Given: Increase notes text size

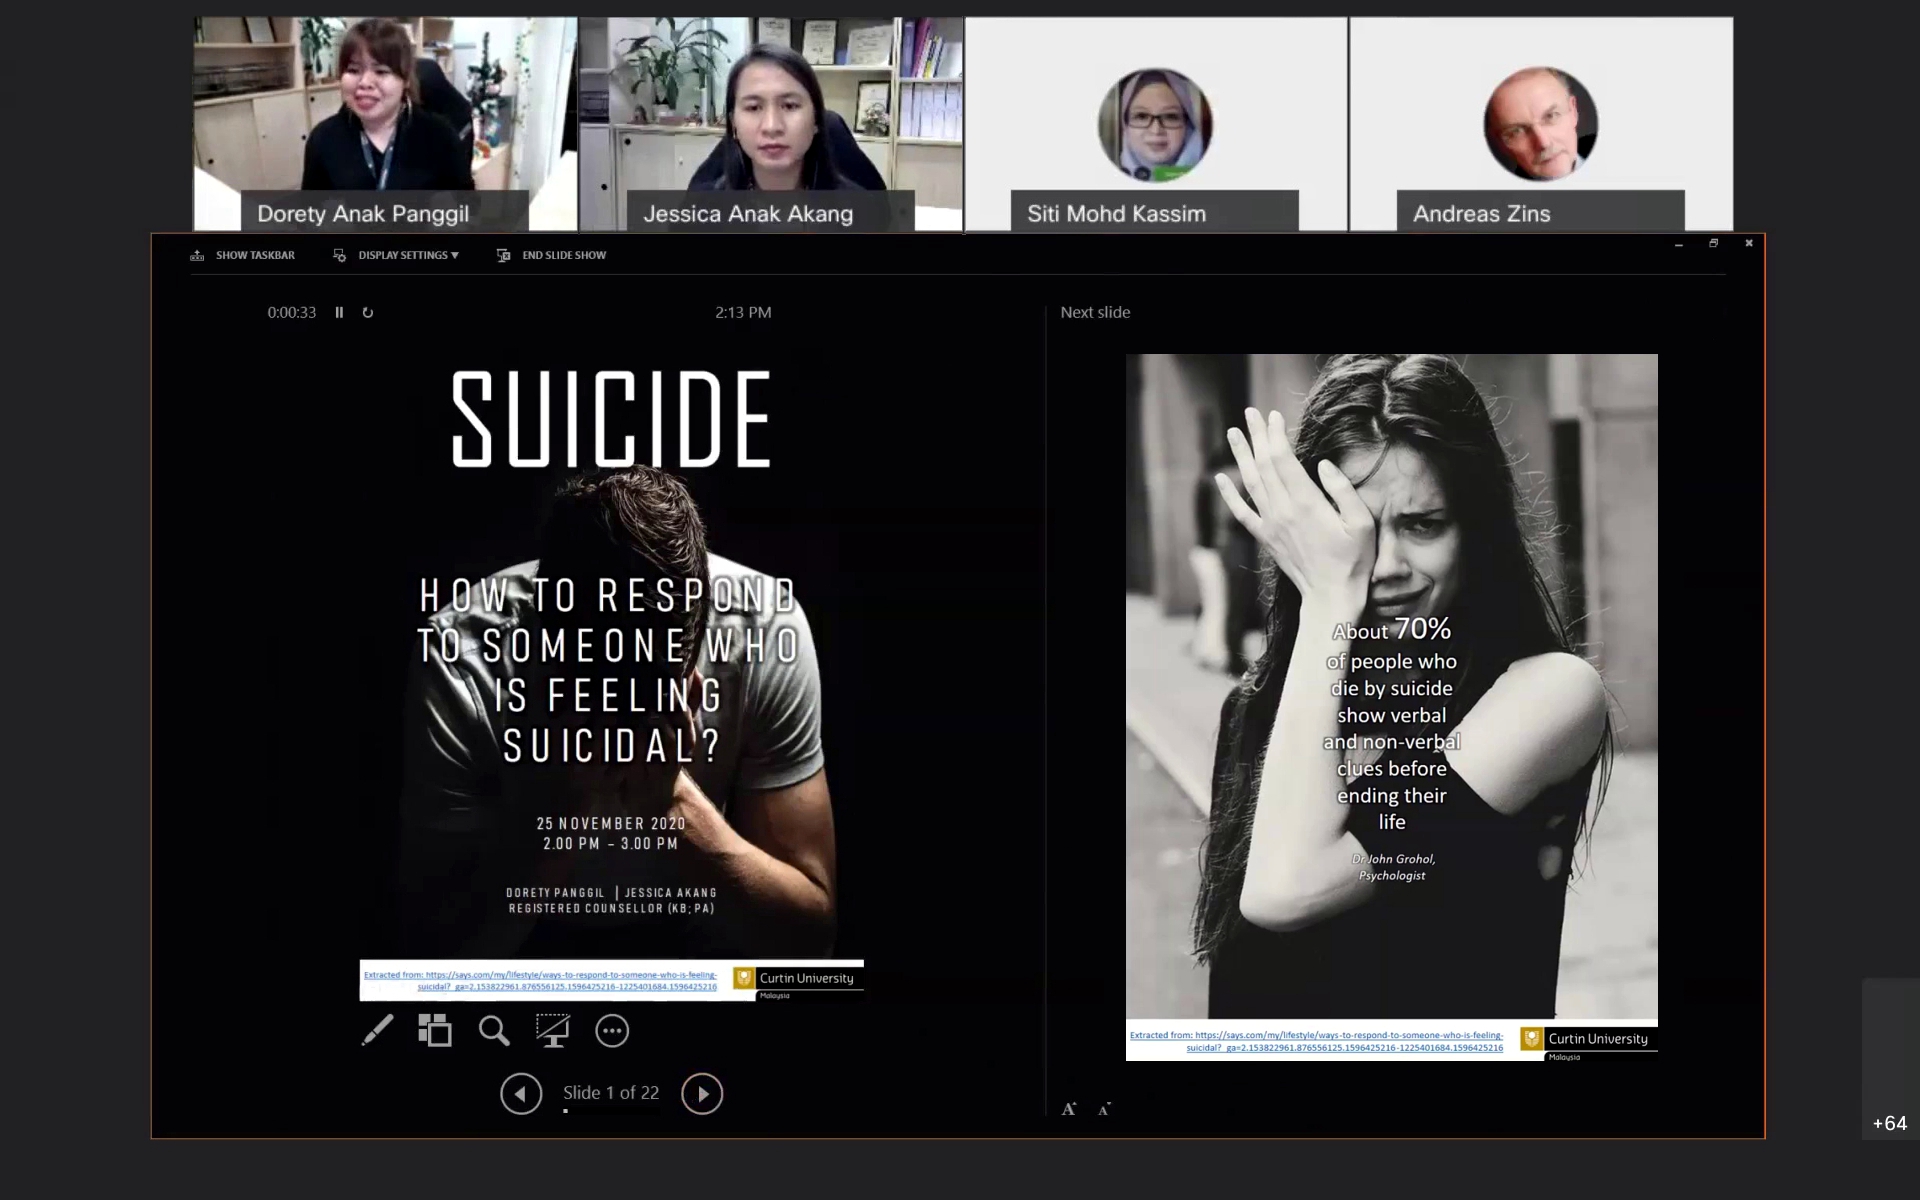Looking at the screenshot, I should (1069, 1109).
